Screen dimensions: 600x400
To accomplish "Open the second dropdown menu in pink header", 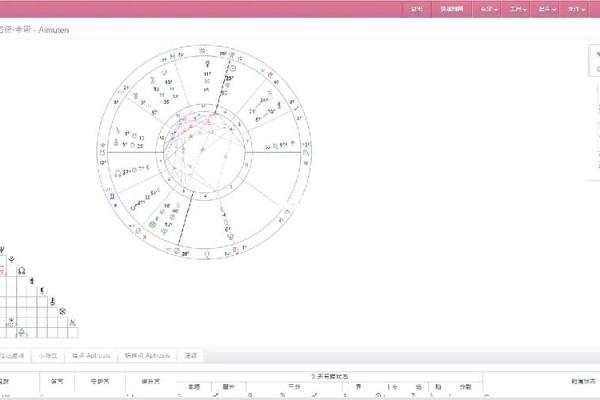I will [516, 9].
